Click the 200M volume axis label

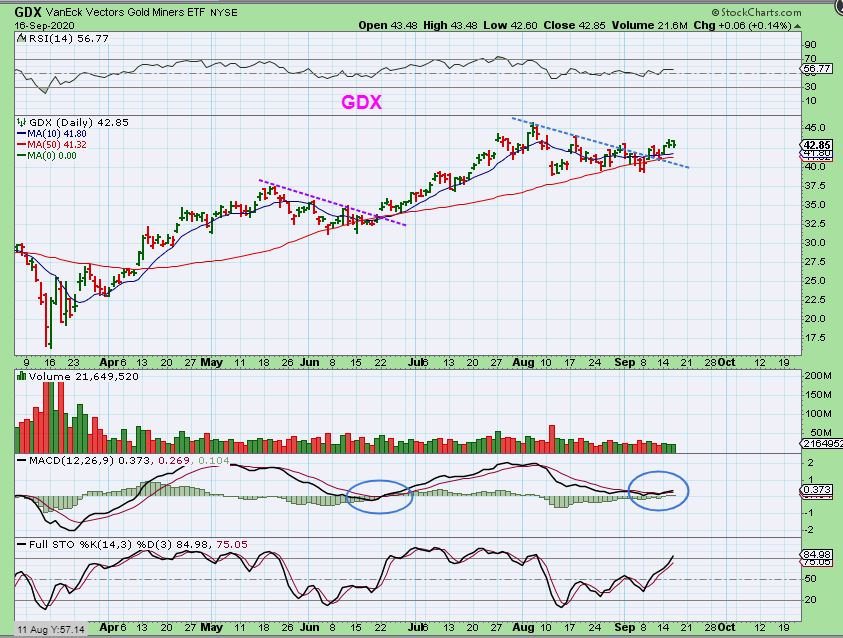818,376
